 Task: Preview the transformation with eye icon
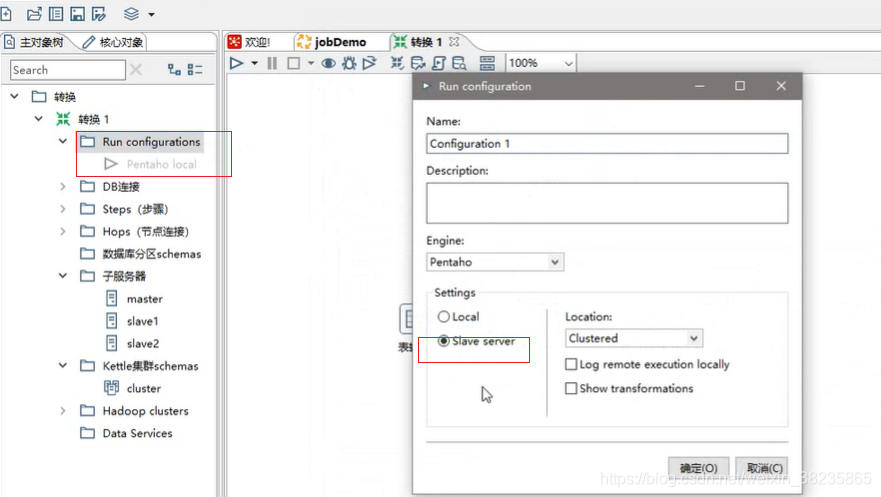pos(329,63)
